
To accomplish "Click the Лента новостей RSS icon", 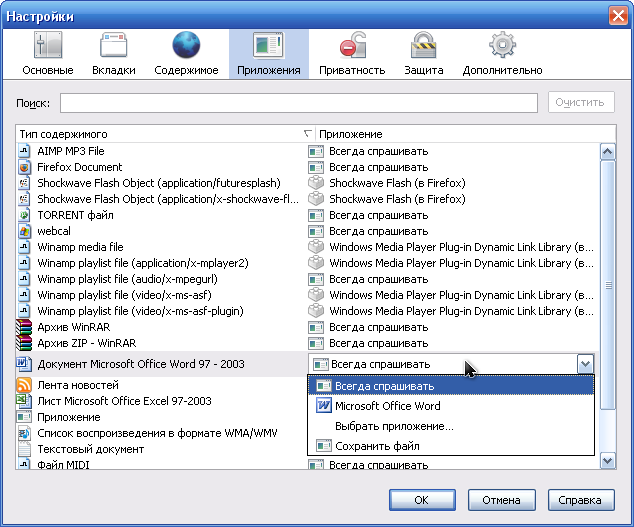I will [x=24, y=385].
